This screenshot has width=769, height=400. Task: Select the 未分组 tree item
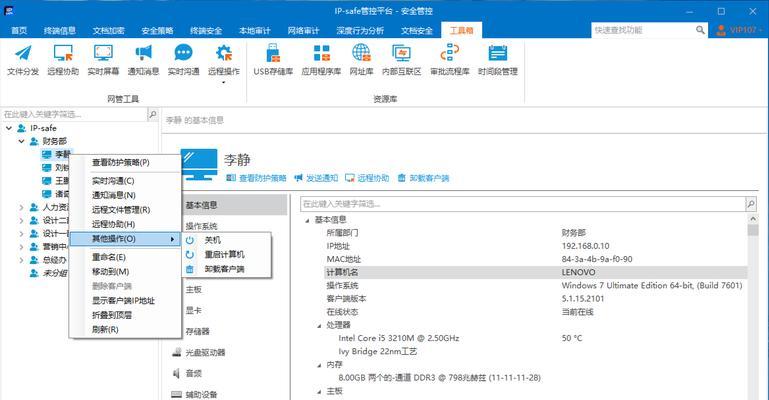pyautogui.click(x=49, y=273)
